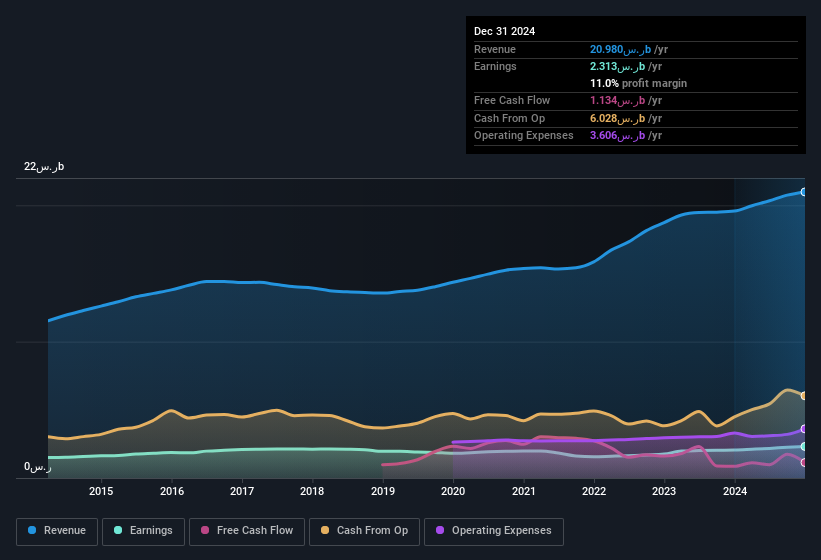The width and height of the screenshot is (821, 560).
Task: Toggle Free Cash Flow legend entry
Action: 247,531
